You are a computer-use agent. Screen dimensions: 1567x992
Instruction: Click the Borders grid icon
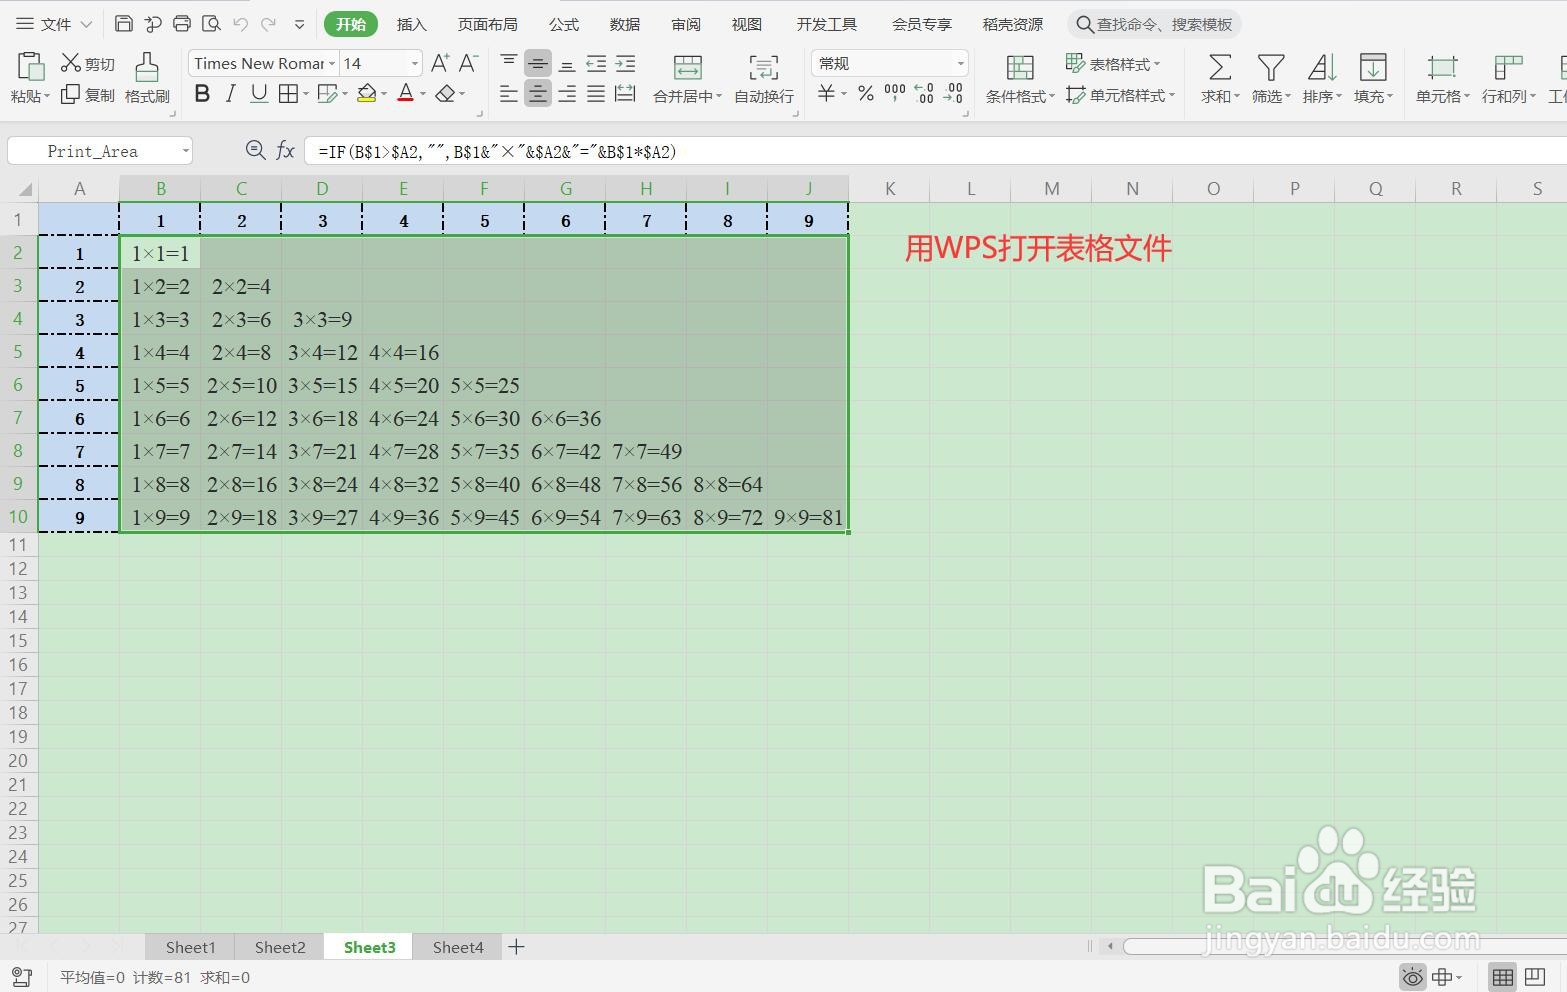pyautogui.click(x=288, y=94)
